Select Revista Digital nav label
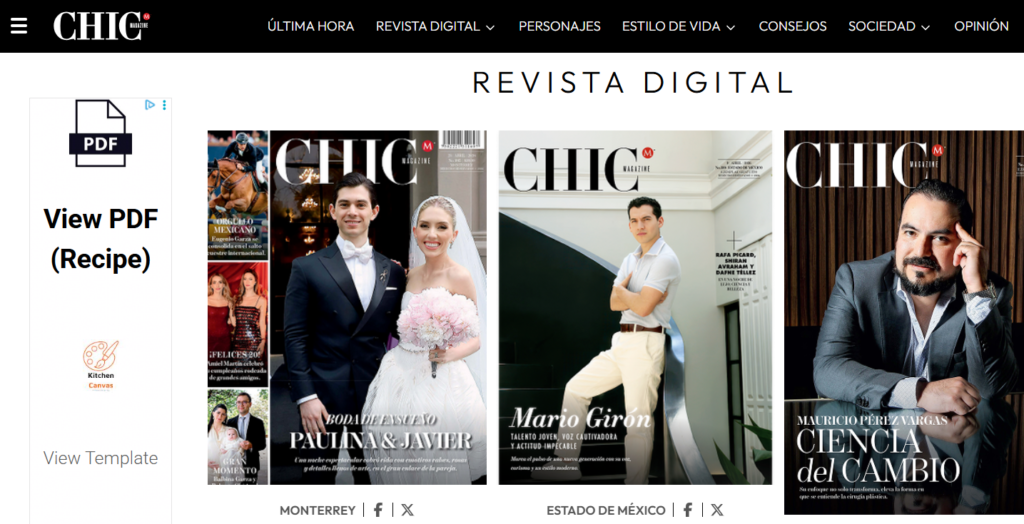Screen dimensions: 1024x524 428,26
